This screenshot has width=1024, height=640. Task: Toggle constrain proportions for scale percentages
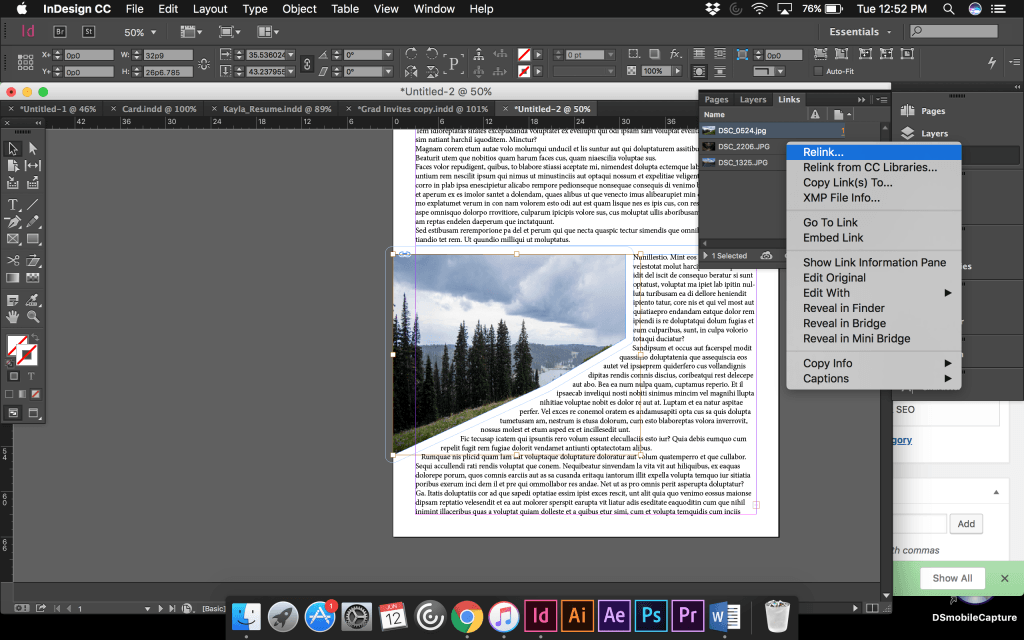point(307,63)
